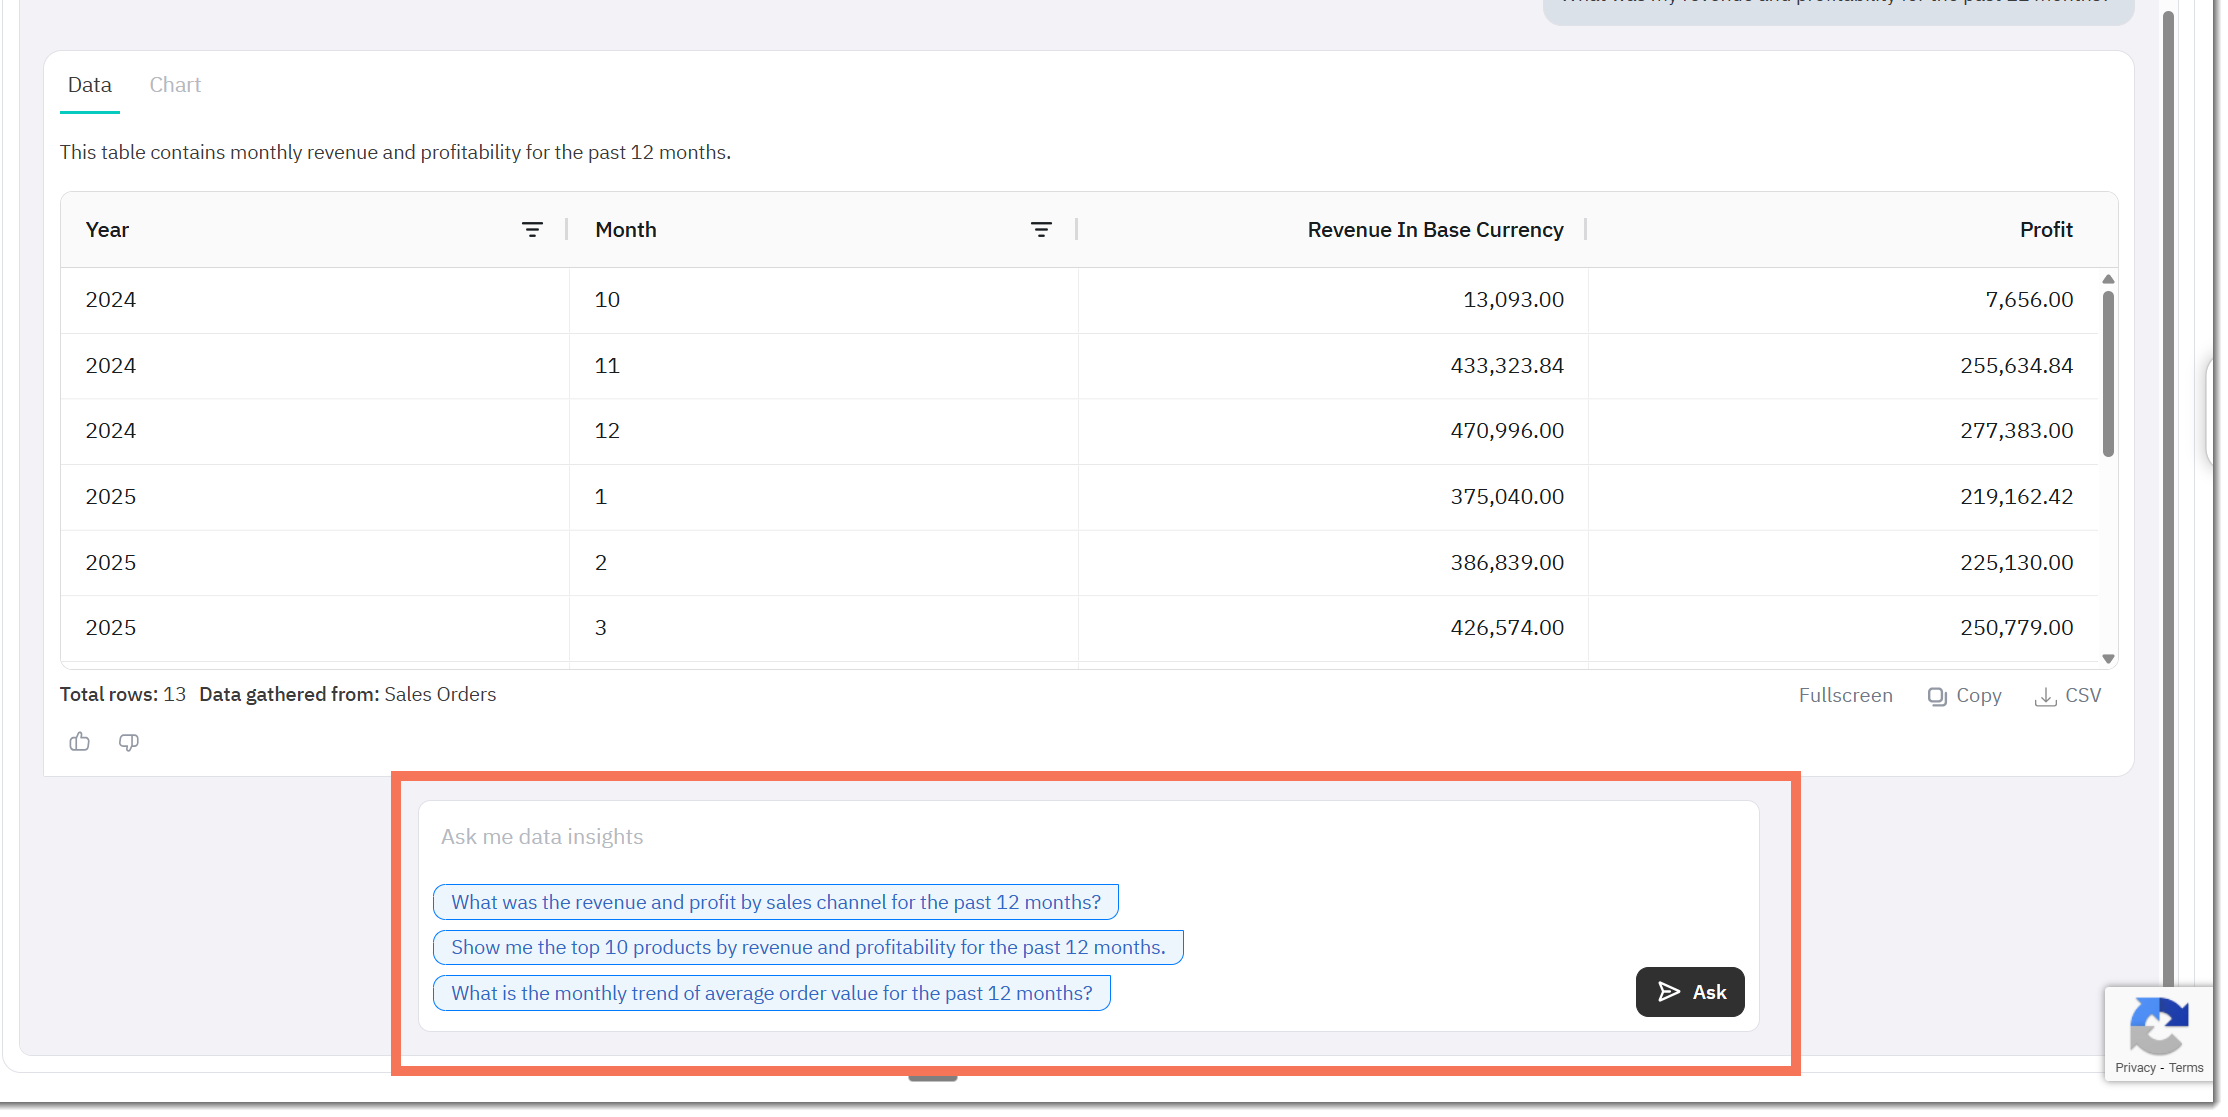The image size is (2228, 1117).
Task: Click the thumbs down feedback icon
Action: pyautogui.click(x=129, y=743)
